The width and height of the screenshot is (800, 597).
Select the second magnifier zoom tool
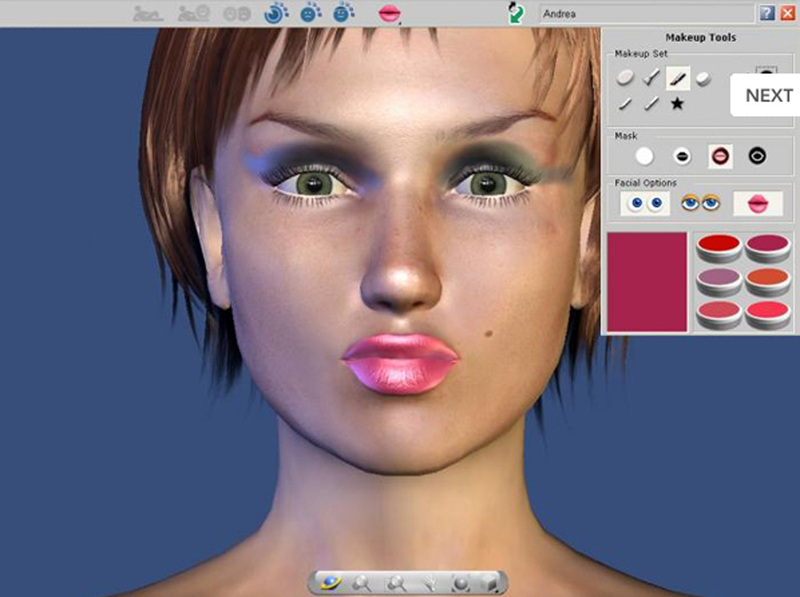pyautogui.click(x=395, y=583)
